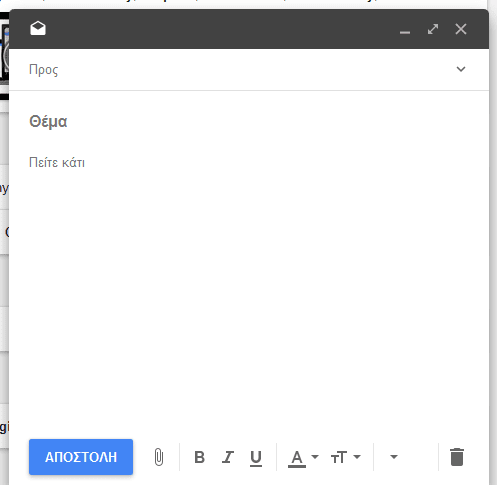
Task: Toggle bold formatting
Action: pyautogui.click(x=199, y=457)
